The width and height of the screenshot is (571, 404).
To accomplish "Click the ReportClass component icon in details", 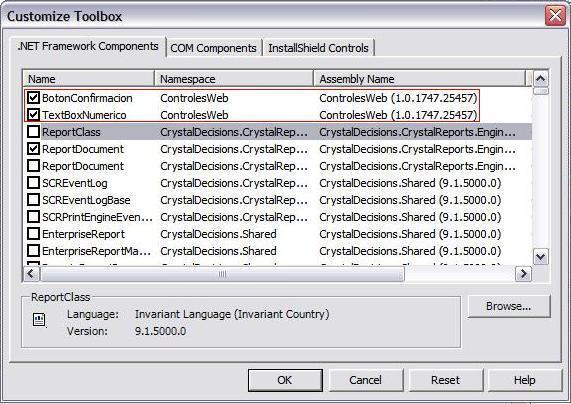I will 39,320.
